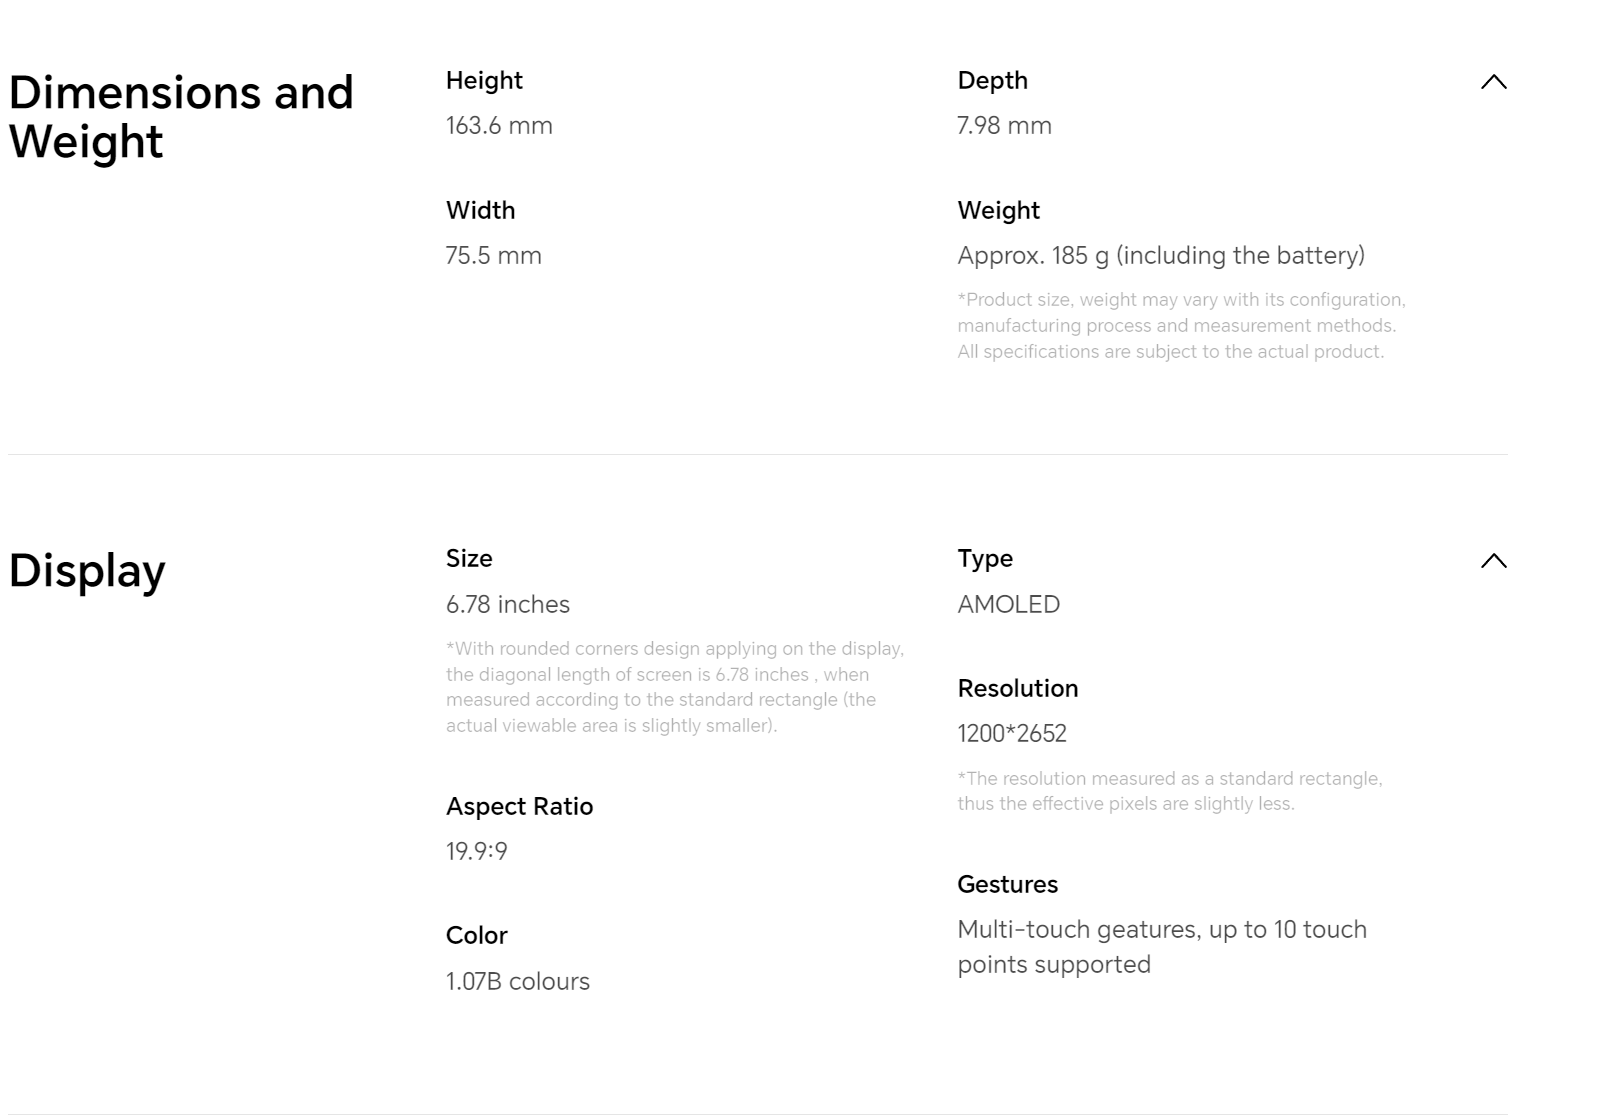The width and height of the screenshot is (1606, 1120).
Task: Click the Height spec label
Action: point(484,80)
